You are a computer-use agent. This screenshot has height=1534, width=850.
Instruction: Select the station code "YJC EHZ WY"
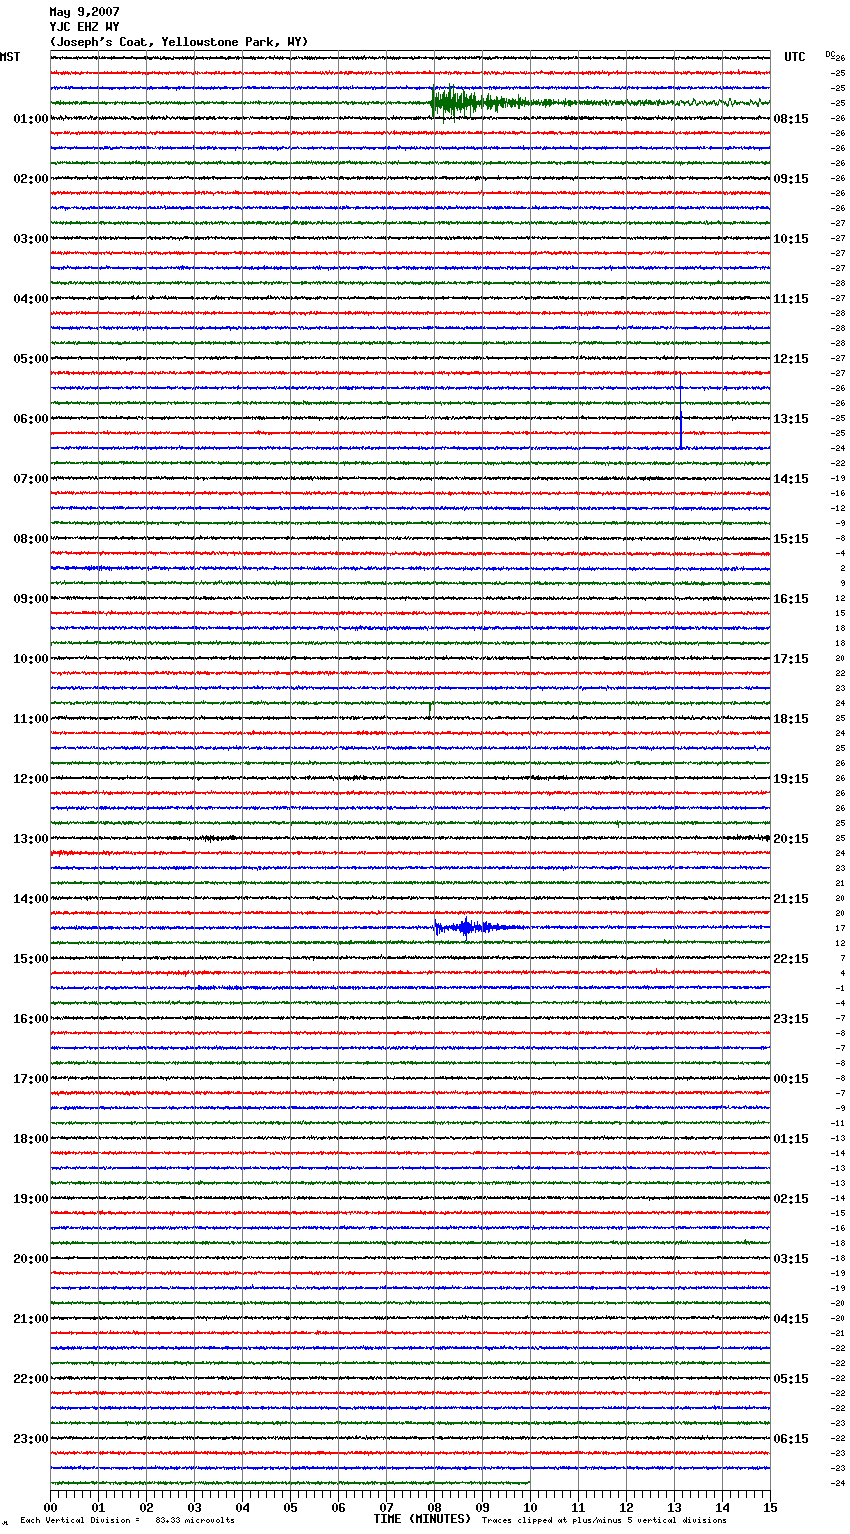(x=84, y=27)
